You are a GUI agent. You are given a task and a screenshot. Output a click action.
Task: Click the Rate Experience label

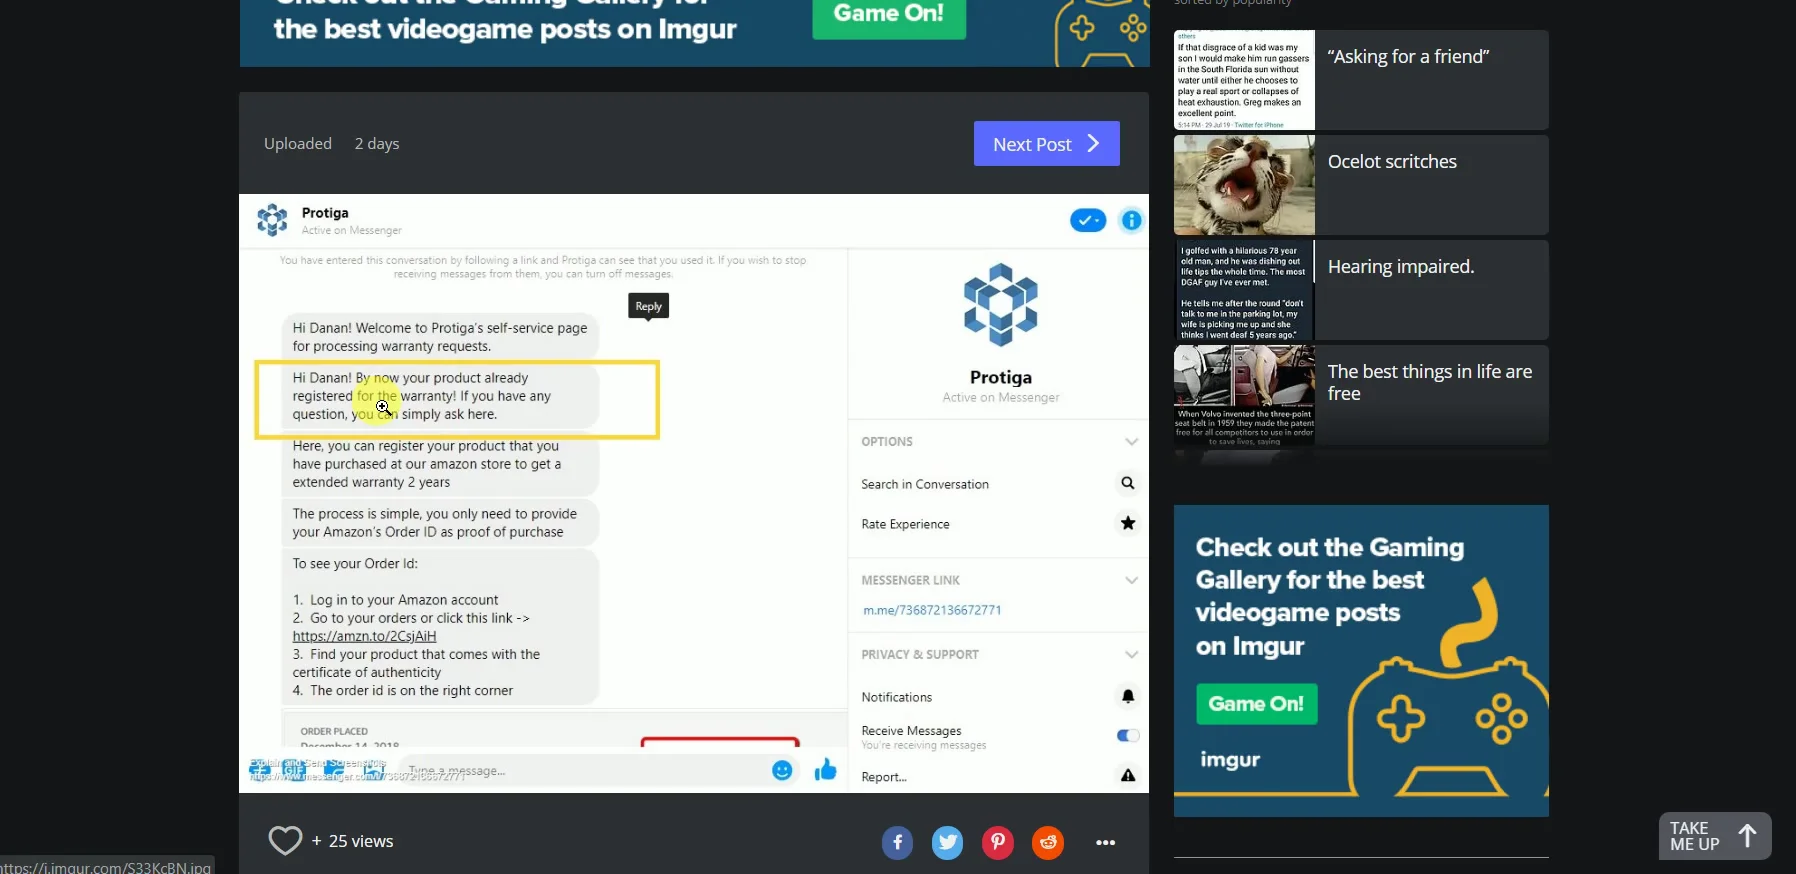(905, 524)
